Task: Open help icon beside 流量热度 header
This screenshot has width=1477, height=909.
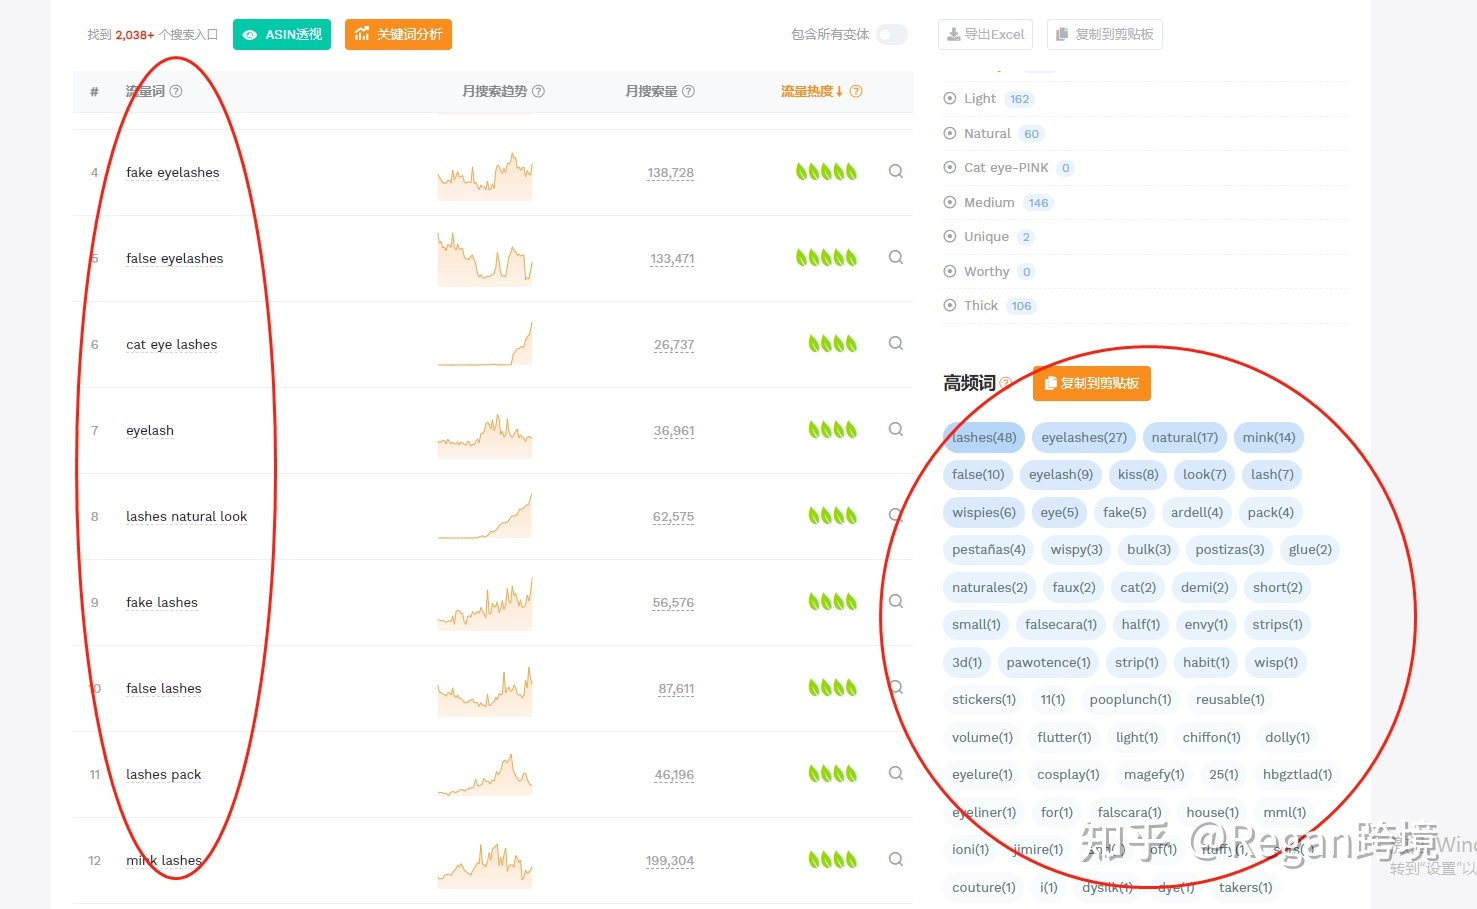Action: click(x=856, y=91)
